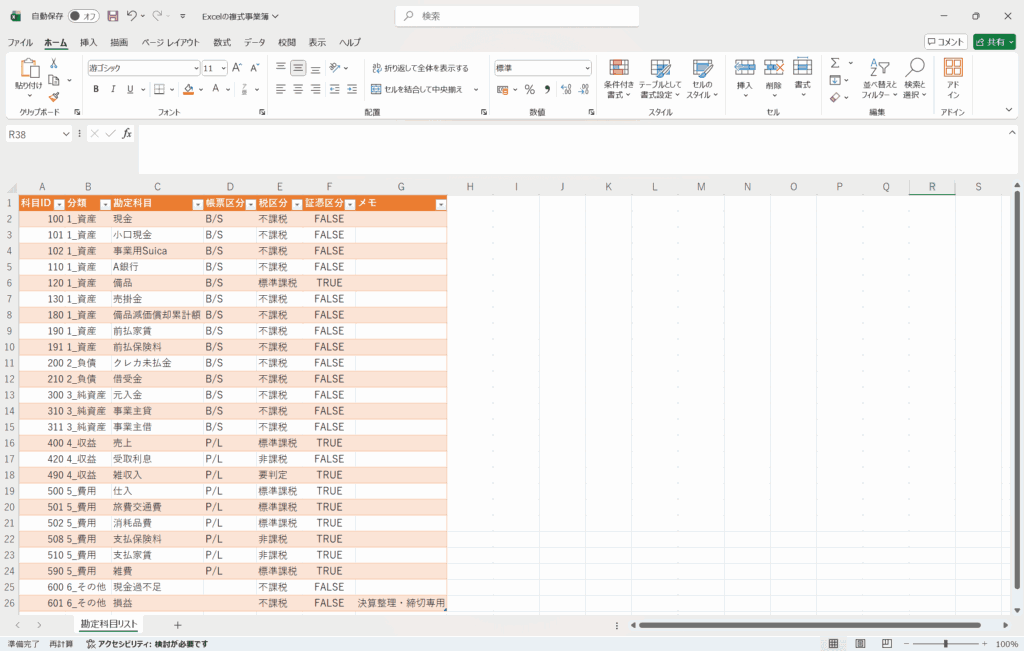Viewport: 1024px width, 651px height.
Task: Apply Bold formatting
Action: 96,89
